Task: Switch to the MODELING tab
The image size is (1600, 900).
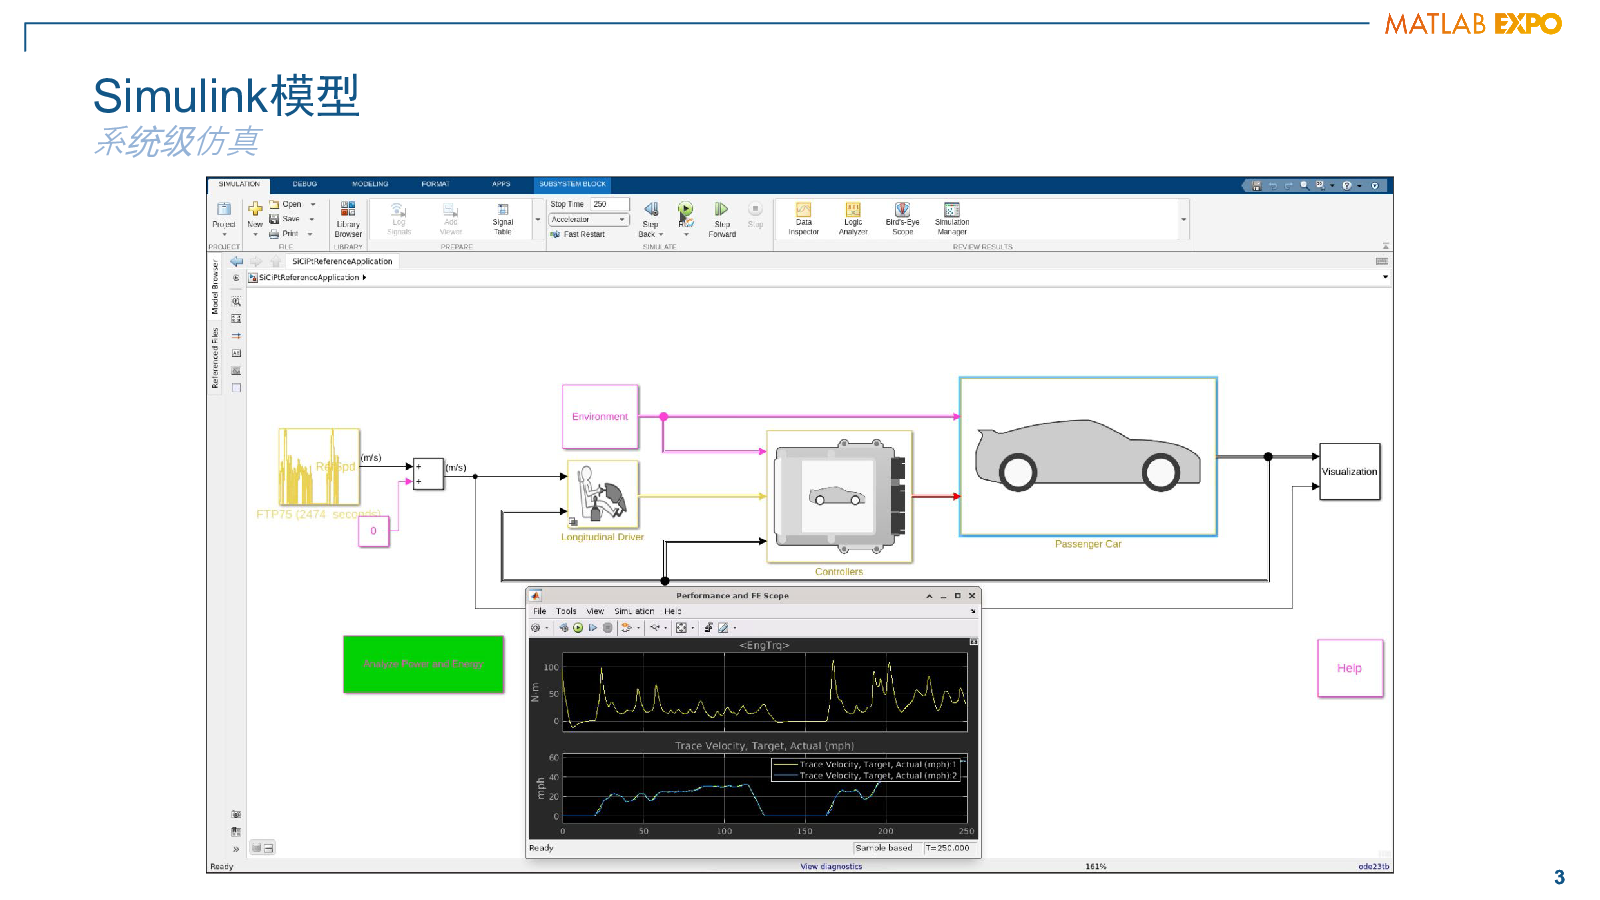Action: [370, 184]
